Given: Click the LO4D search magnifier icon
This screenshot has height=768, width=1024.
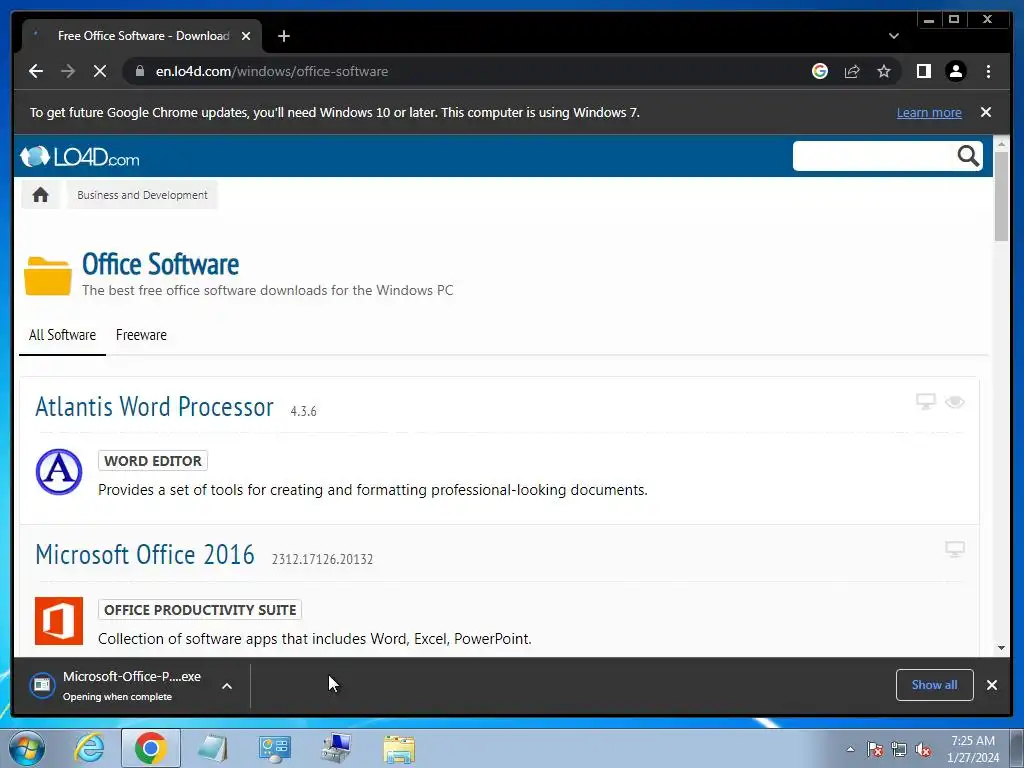Looking at the screenshot, I should click(x=968, y=156).
